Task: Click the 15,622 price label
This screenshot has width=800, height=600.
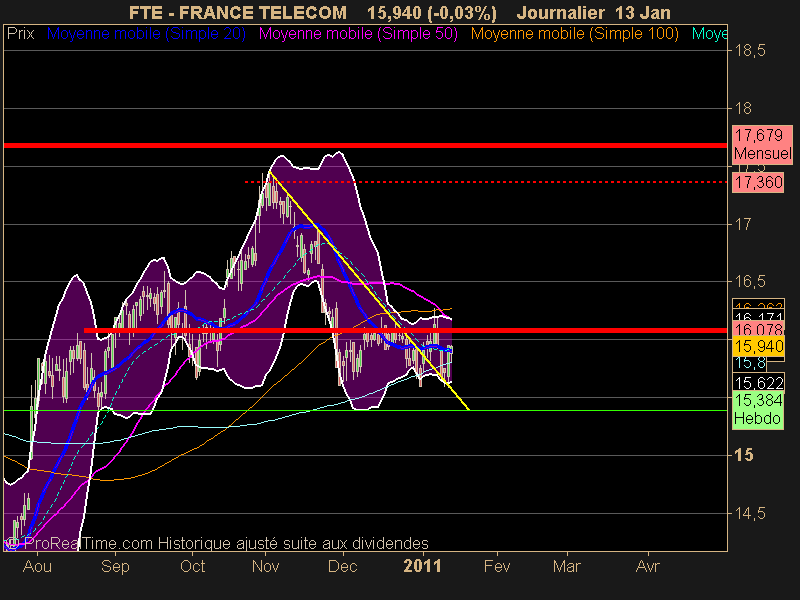Action: click(758, 383)
